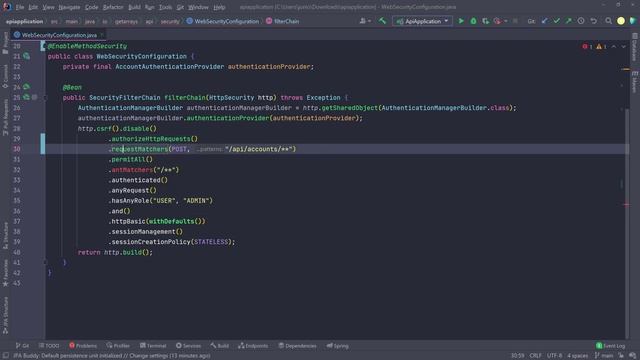Toggle the Database tool window on the right

click(x=635, y=47)
